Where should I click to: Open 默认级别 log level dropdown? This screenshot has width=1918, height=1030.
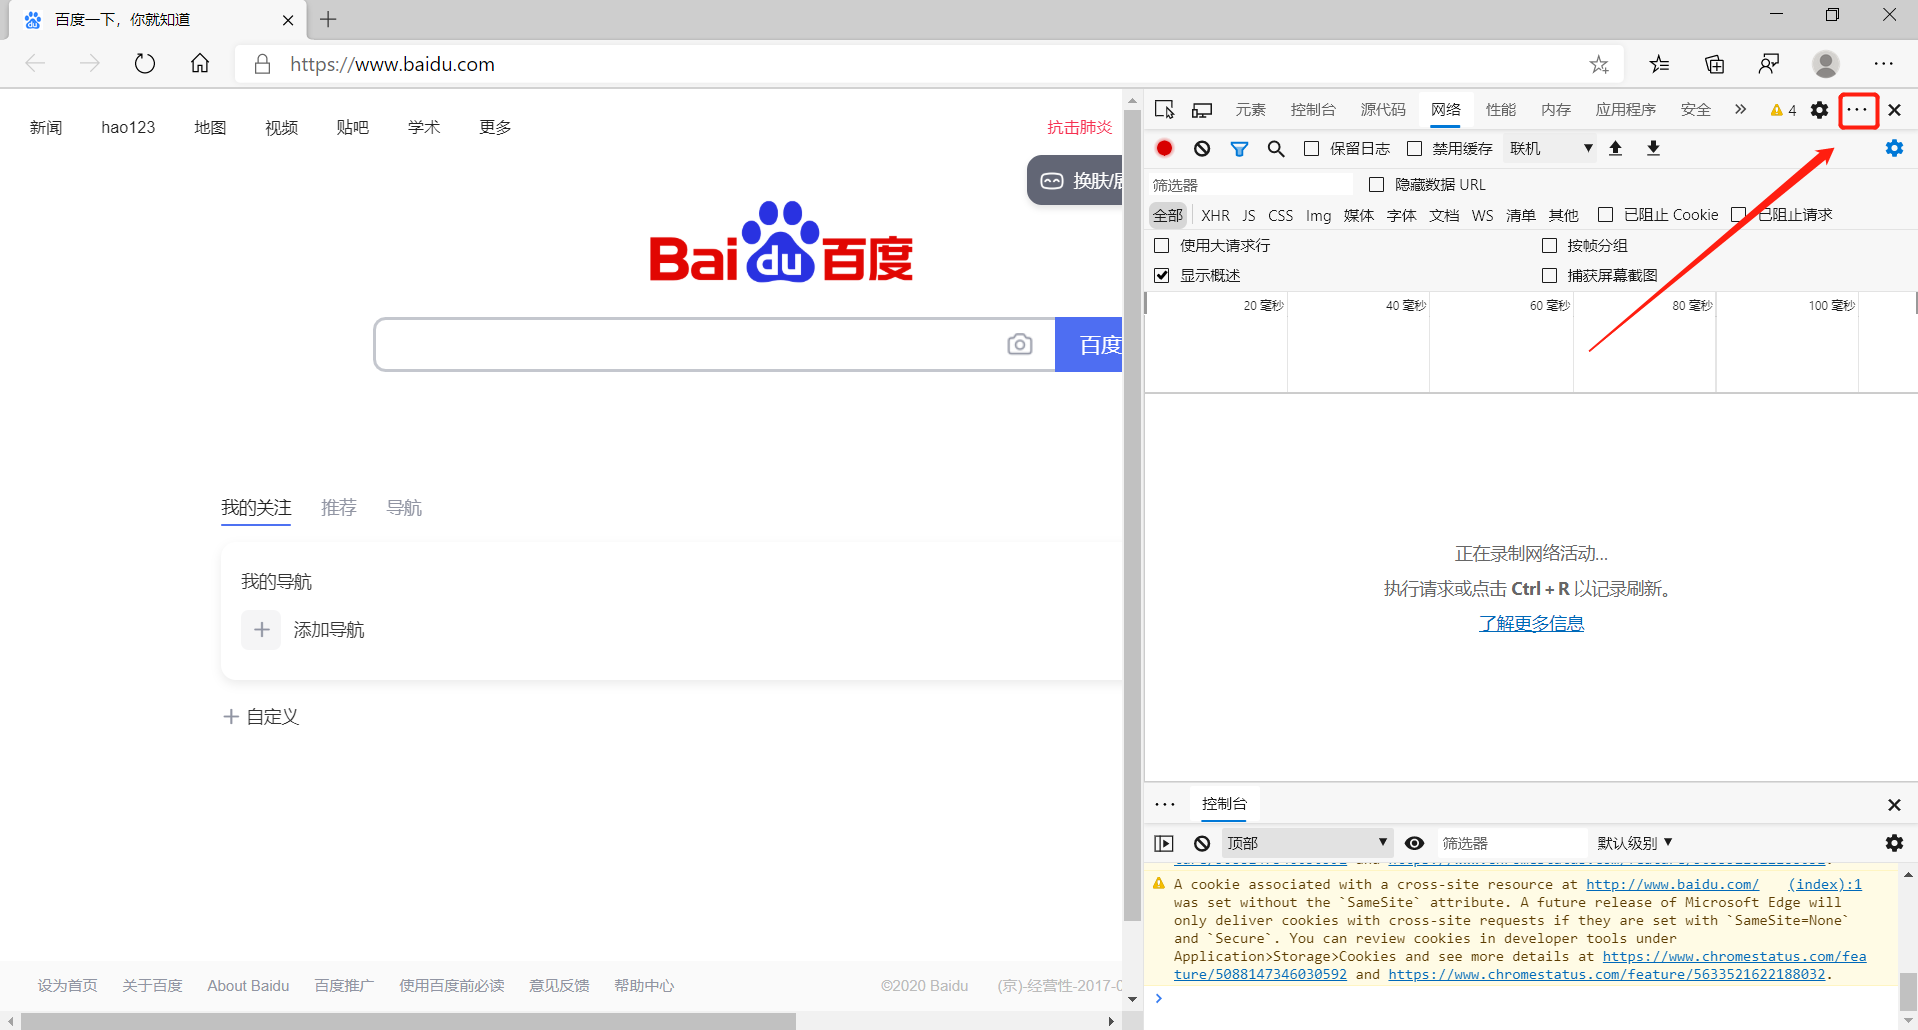coord(1635,843)
